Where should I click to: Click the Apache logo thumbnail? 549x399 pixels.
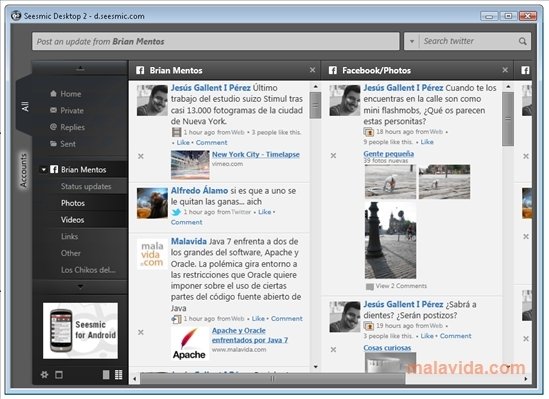click(x=189, y=344)
